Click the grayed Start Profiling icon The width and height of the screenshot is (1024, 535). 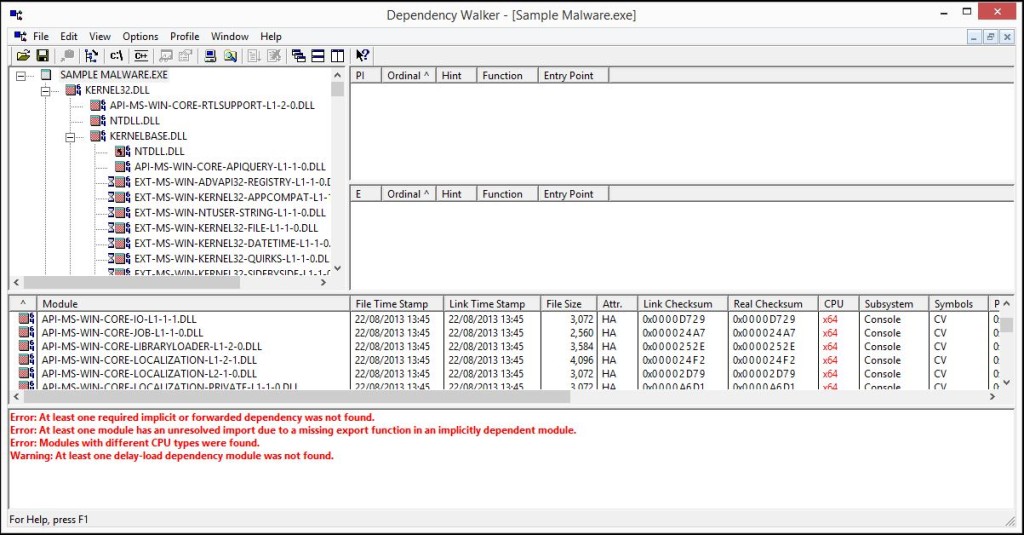click(x=254, y=56)
